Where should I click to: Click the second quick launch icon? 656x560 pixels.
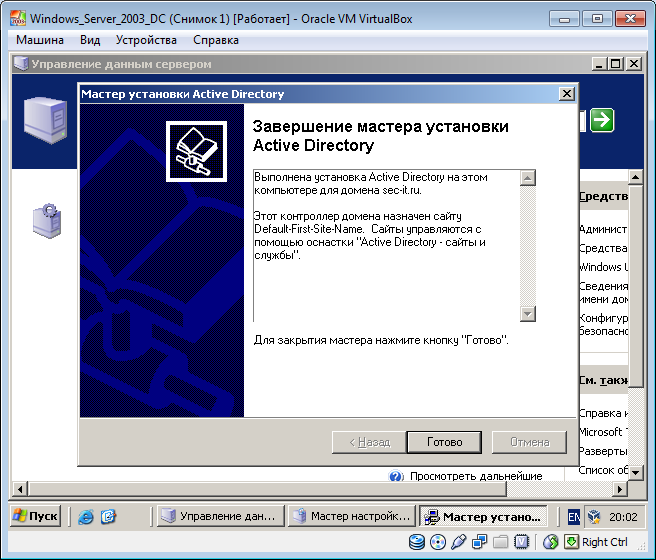[108, 517]
